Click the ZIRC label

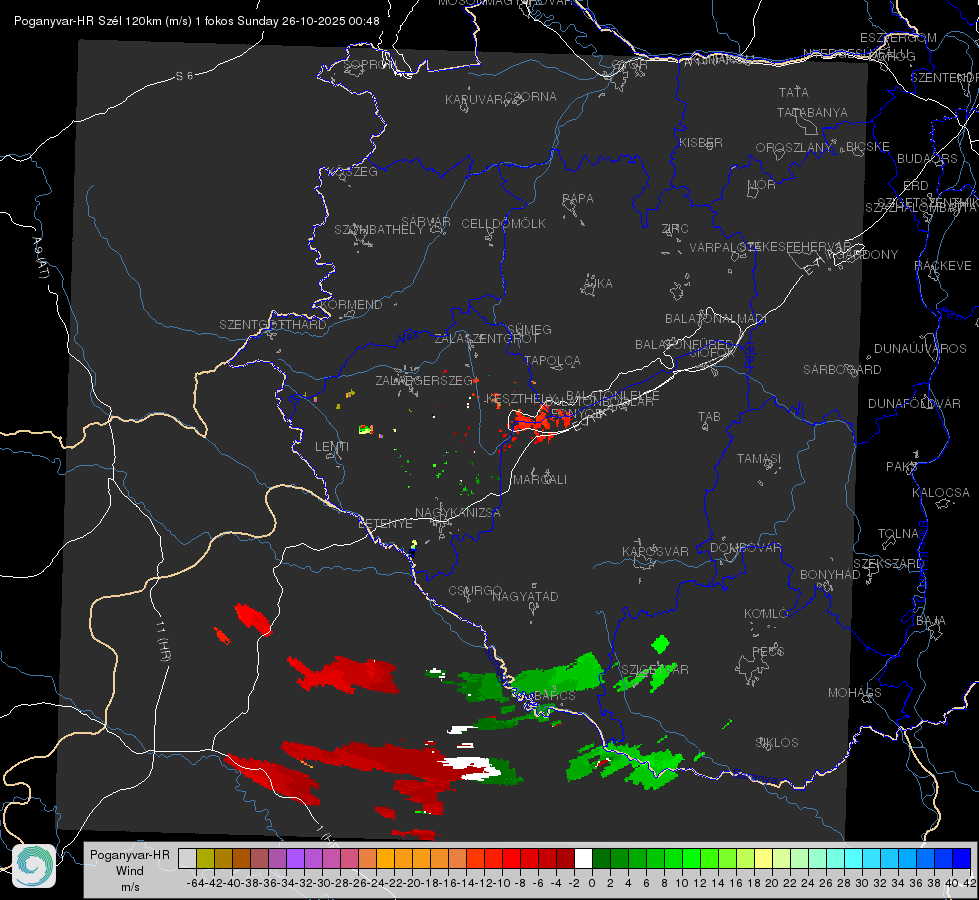coord(675,228)
